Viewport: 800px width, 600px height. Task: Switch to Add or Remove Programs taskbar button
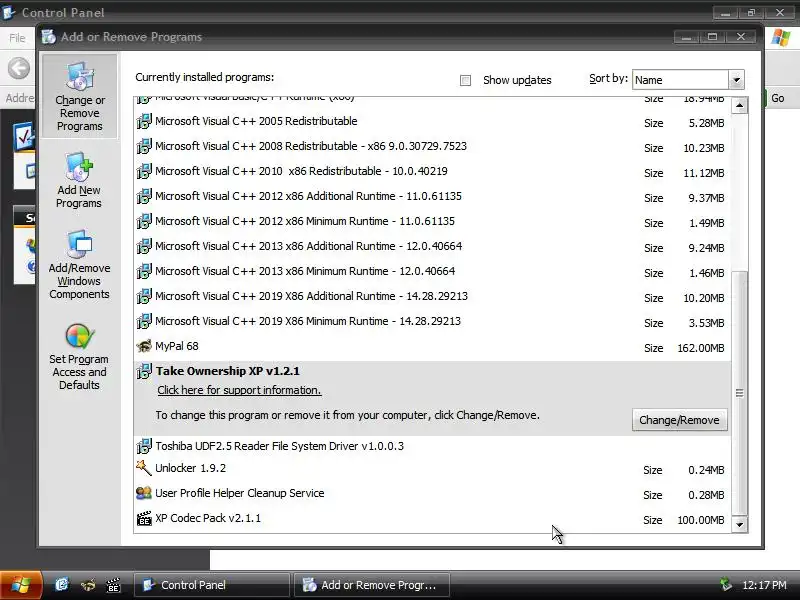pos(372,585)
